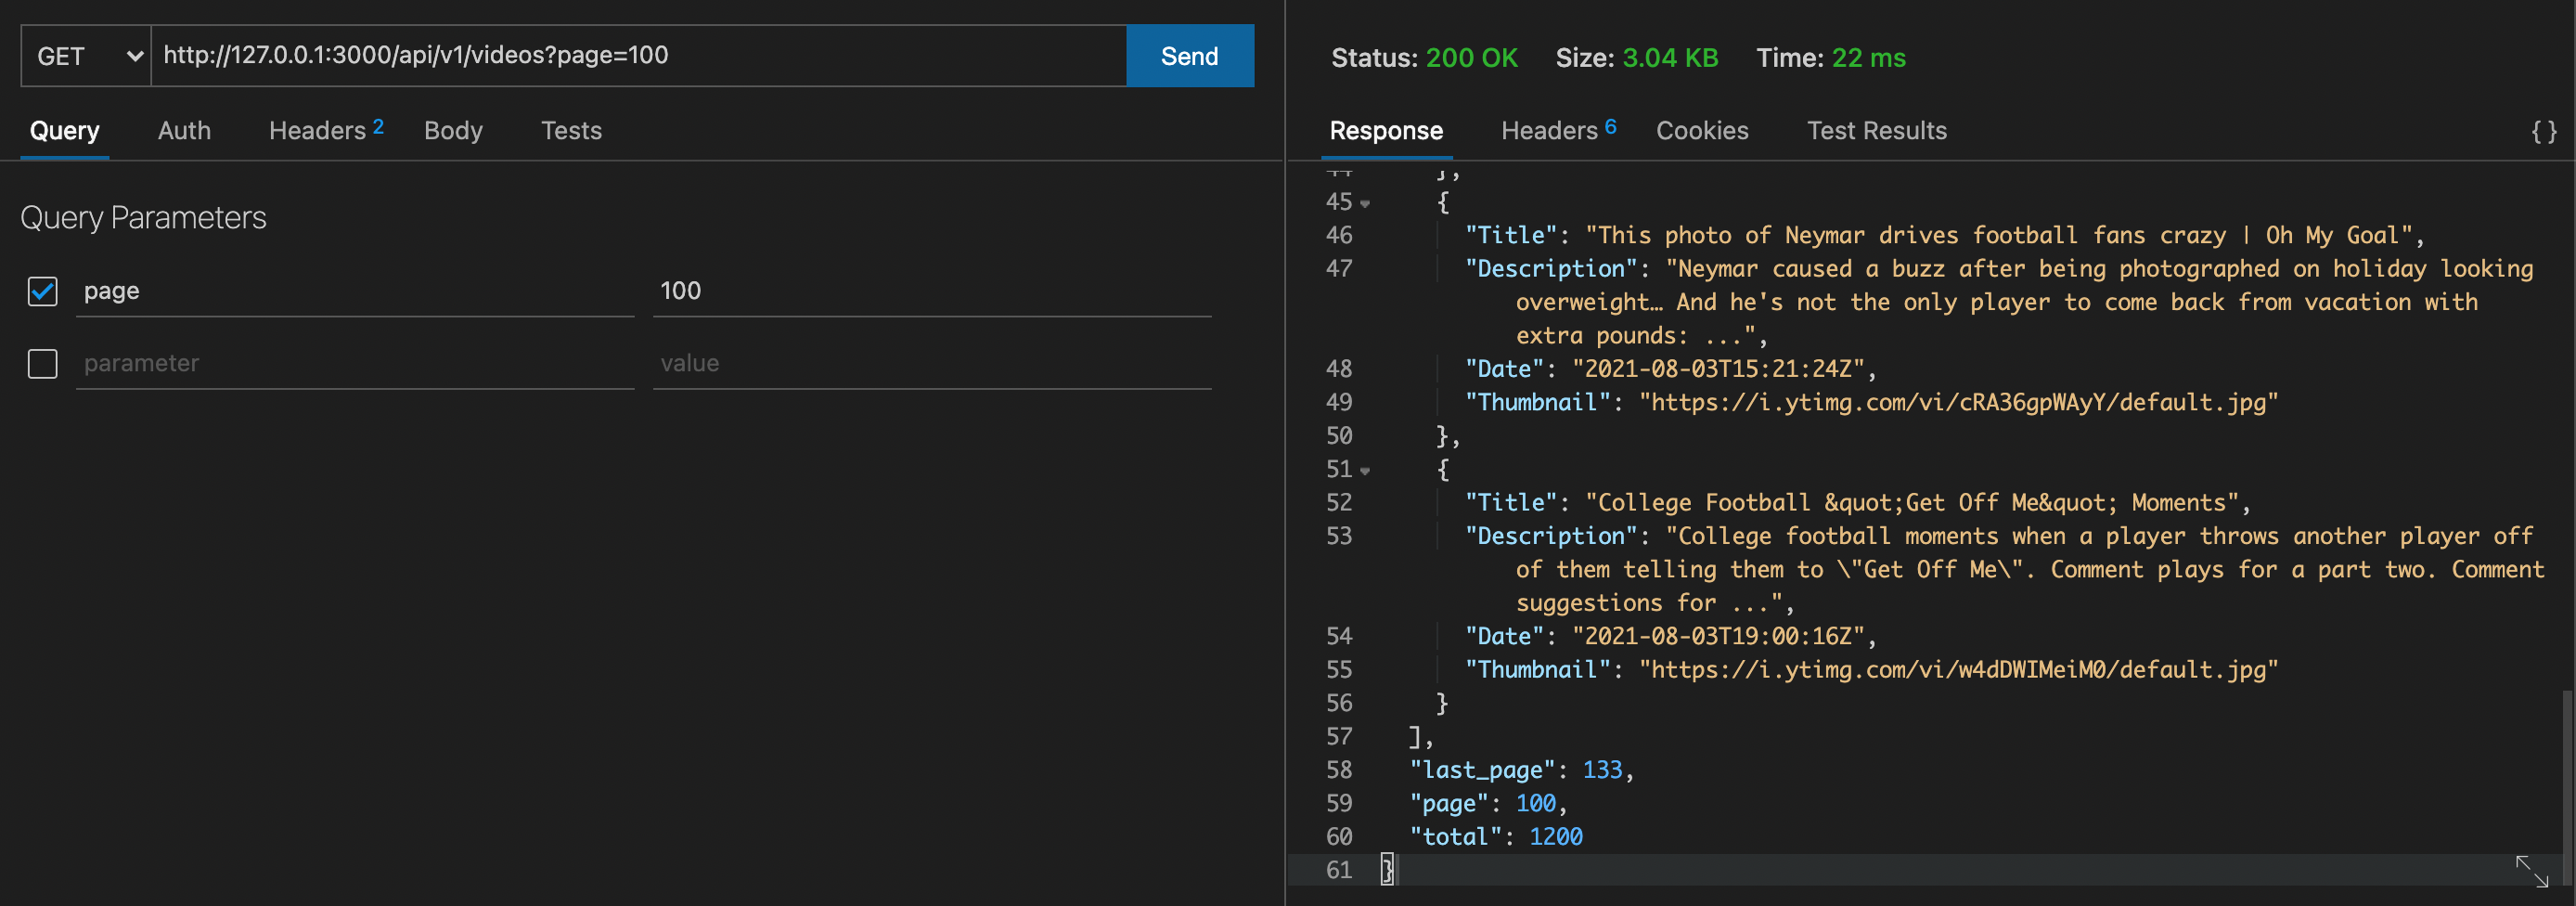The image size is (2576, 906).
Task: Open the request Headers 2 tab
Action: click(326, 131)
